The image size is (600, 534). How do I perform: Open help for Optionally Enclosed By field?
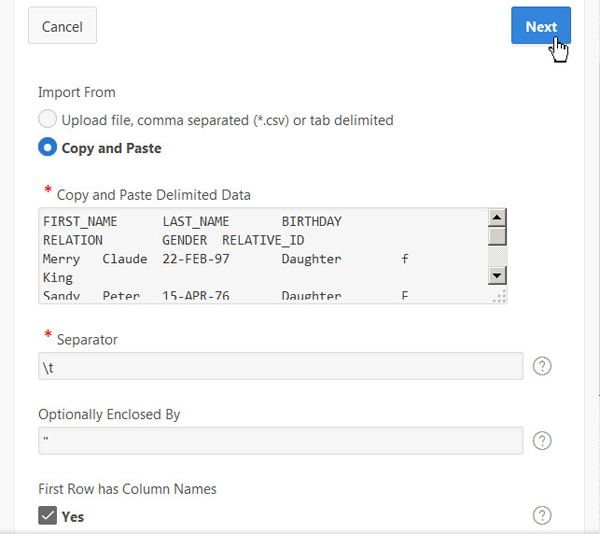pos(542,441)
